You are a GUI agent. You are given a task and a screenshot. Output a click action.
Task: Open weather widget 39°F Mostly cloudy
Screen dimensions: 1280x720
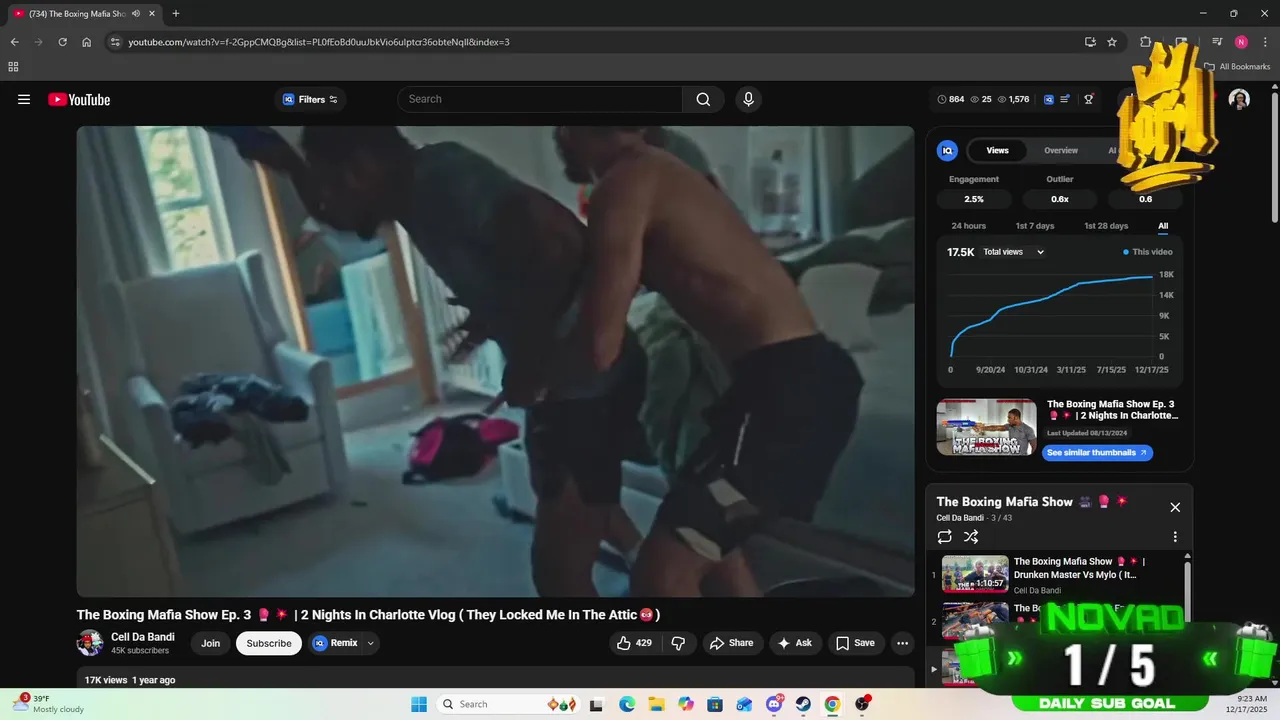point(52,704)
